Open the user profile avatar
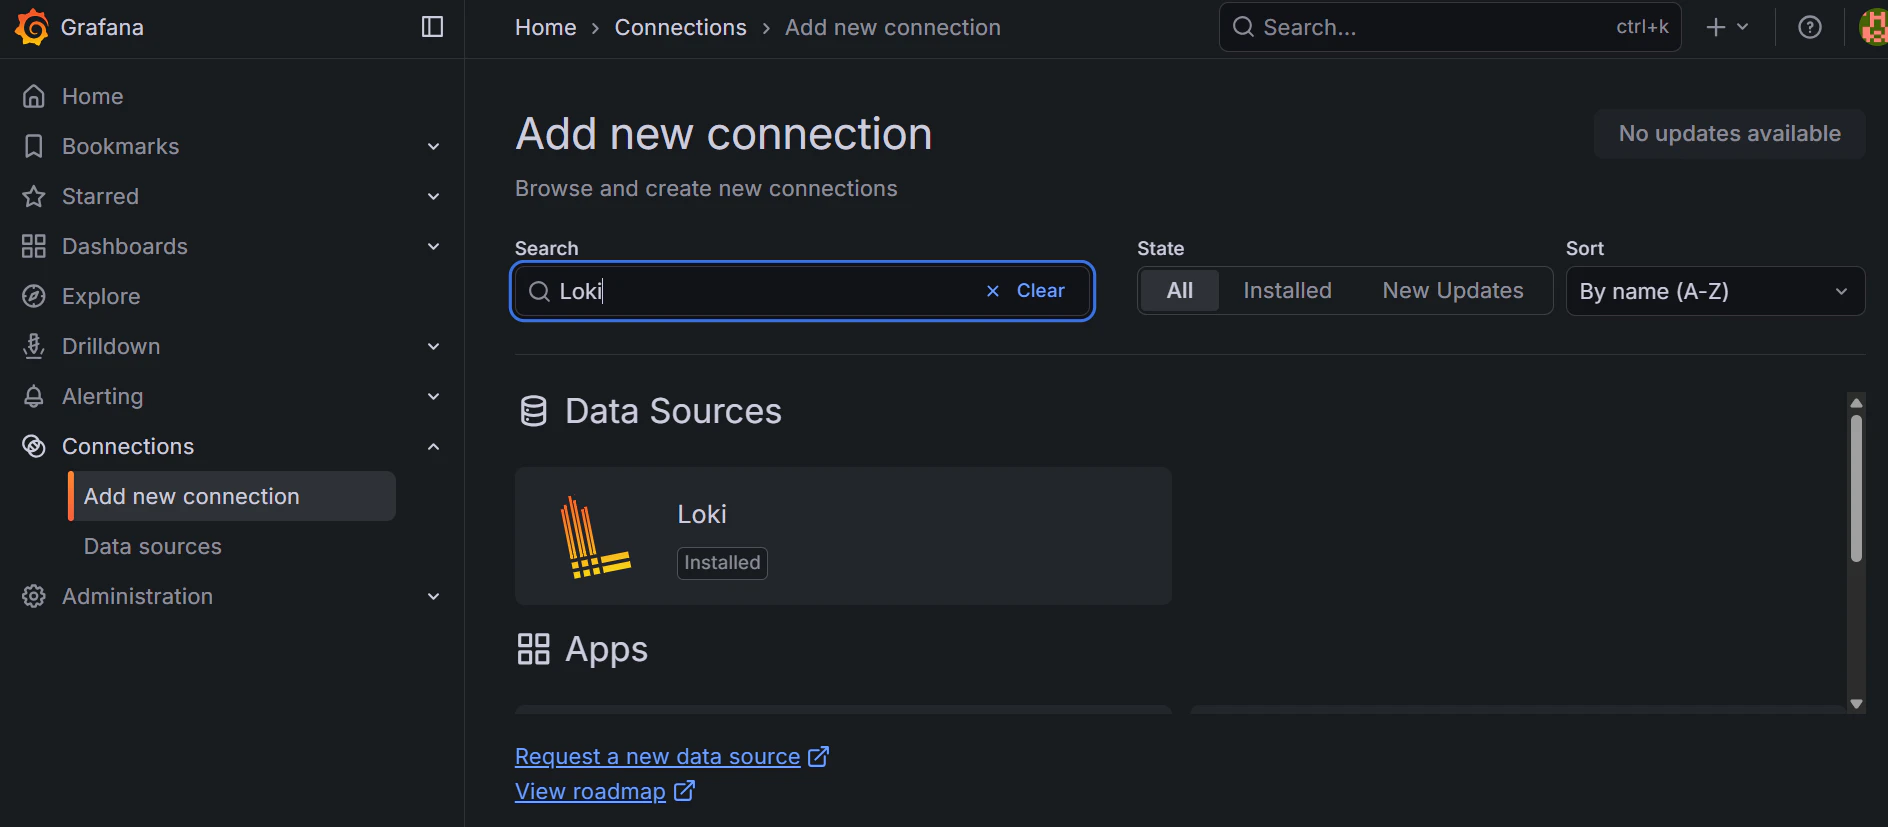The height and width of the screenshot is (827, 1888). pyautogui.click(x=1873, y=27)
